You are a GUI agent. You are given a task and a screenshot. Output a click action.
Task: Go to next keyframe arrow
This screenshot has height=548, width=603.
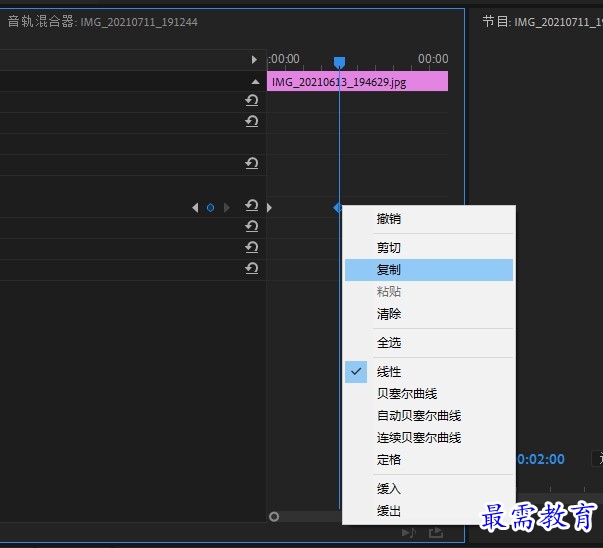pyautogui.click(x=227, y=208)
